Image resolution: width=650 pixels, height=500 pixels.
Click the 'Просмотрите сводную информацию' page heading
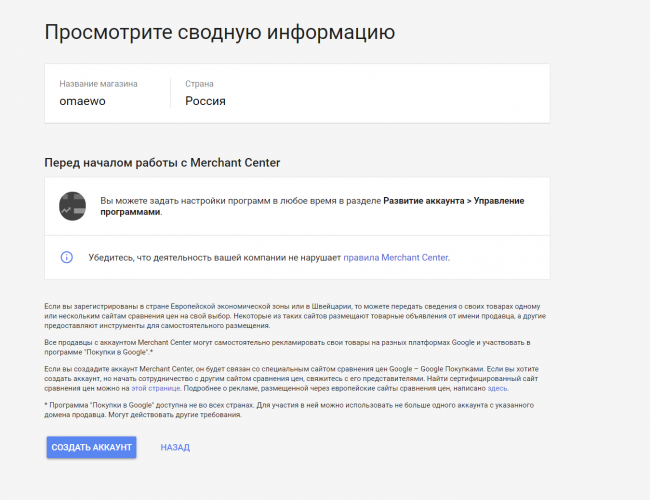click(219, 32)
